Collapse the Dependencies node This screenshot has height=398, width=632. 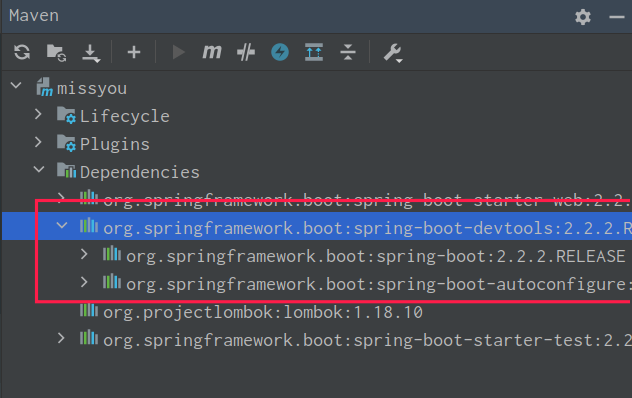pyautogui.click(x=39, y=170)
